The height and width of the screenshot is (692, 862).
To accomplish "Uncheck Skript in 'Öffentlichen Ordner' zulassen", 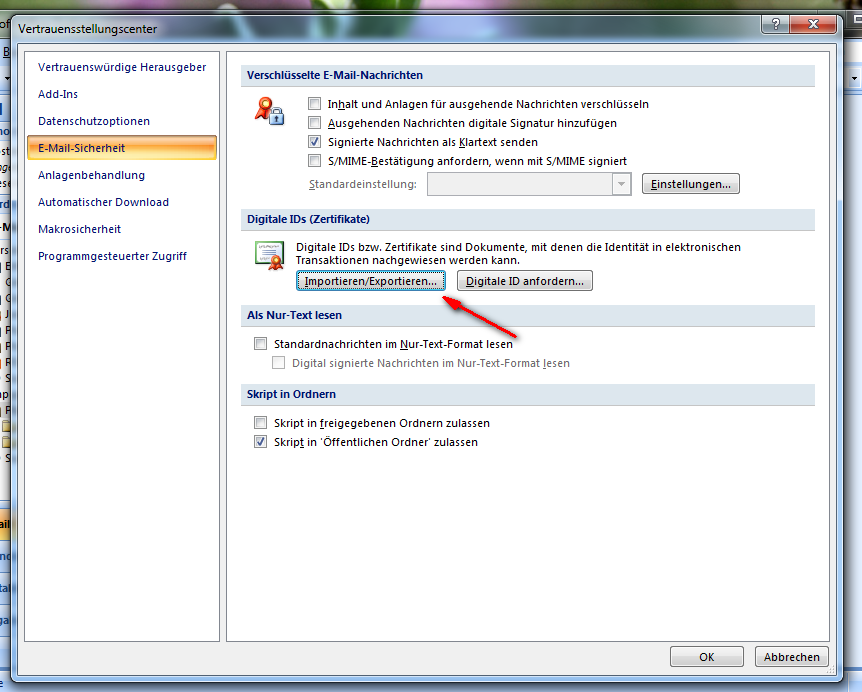I will tap(260, 441).
